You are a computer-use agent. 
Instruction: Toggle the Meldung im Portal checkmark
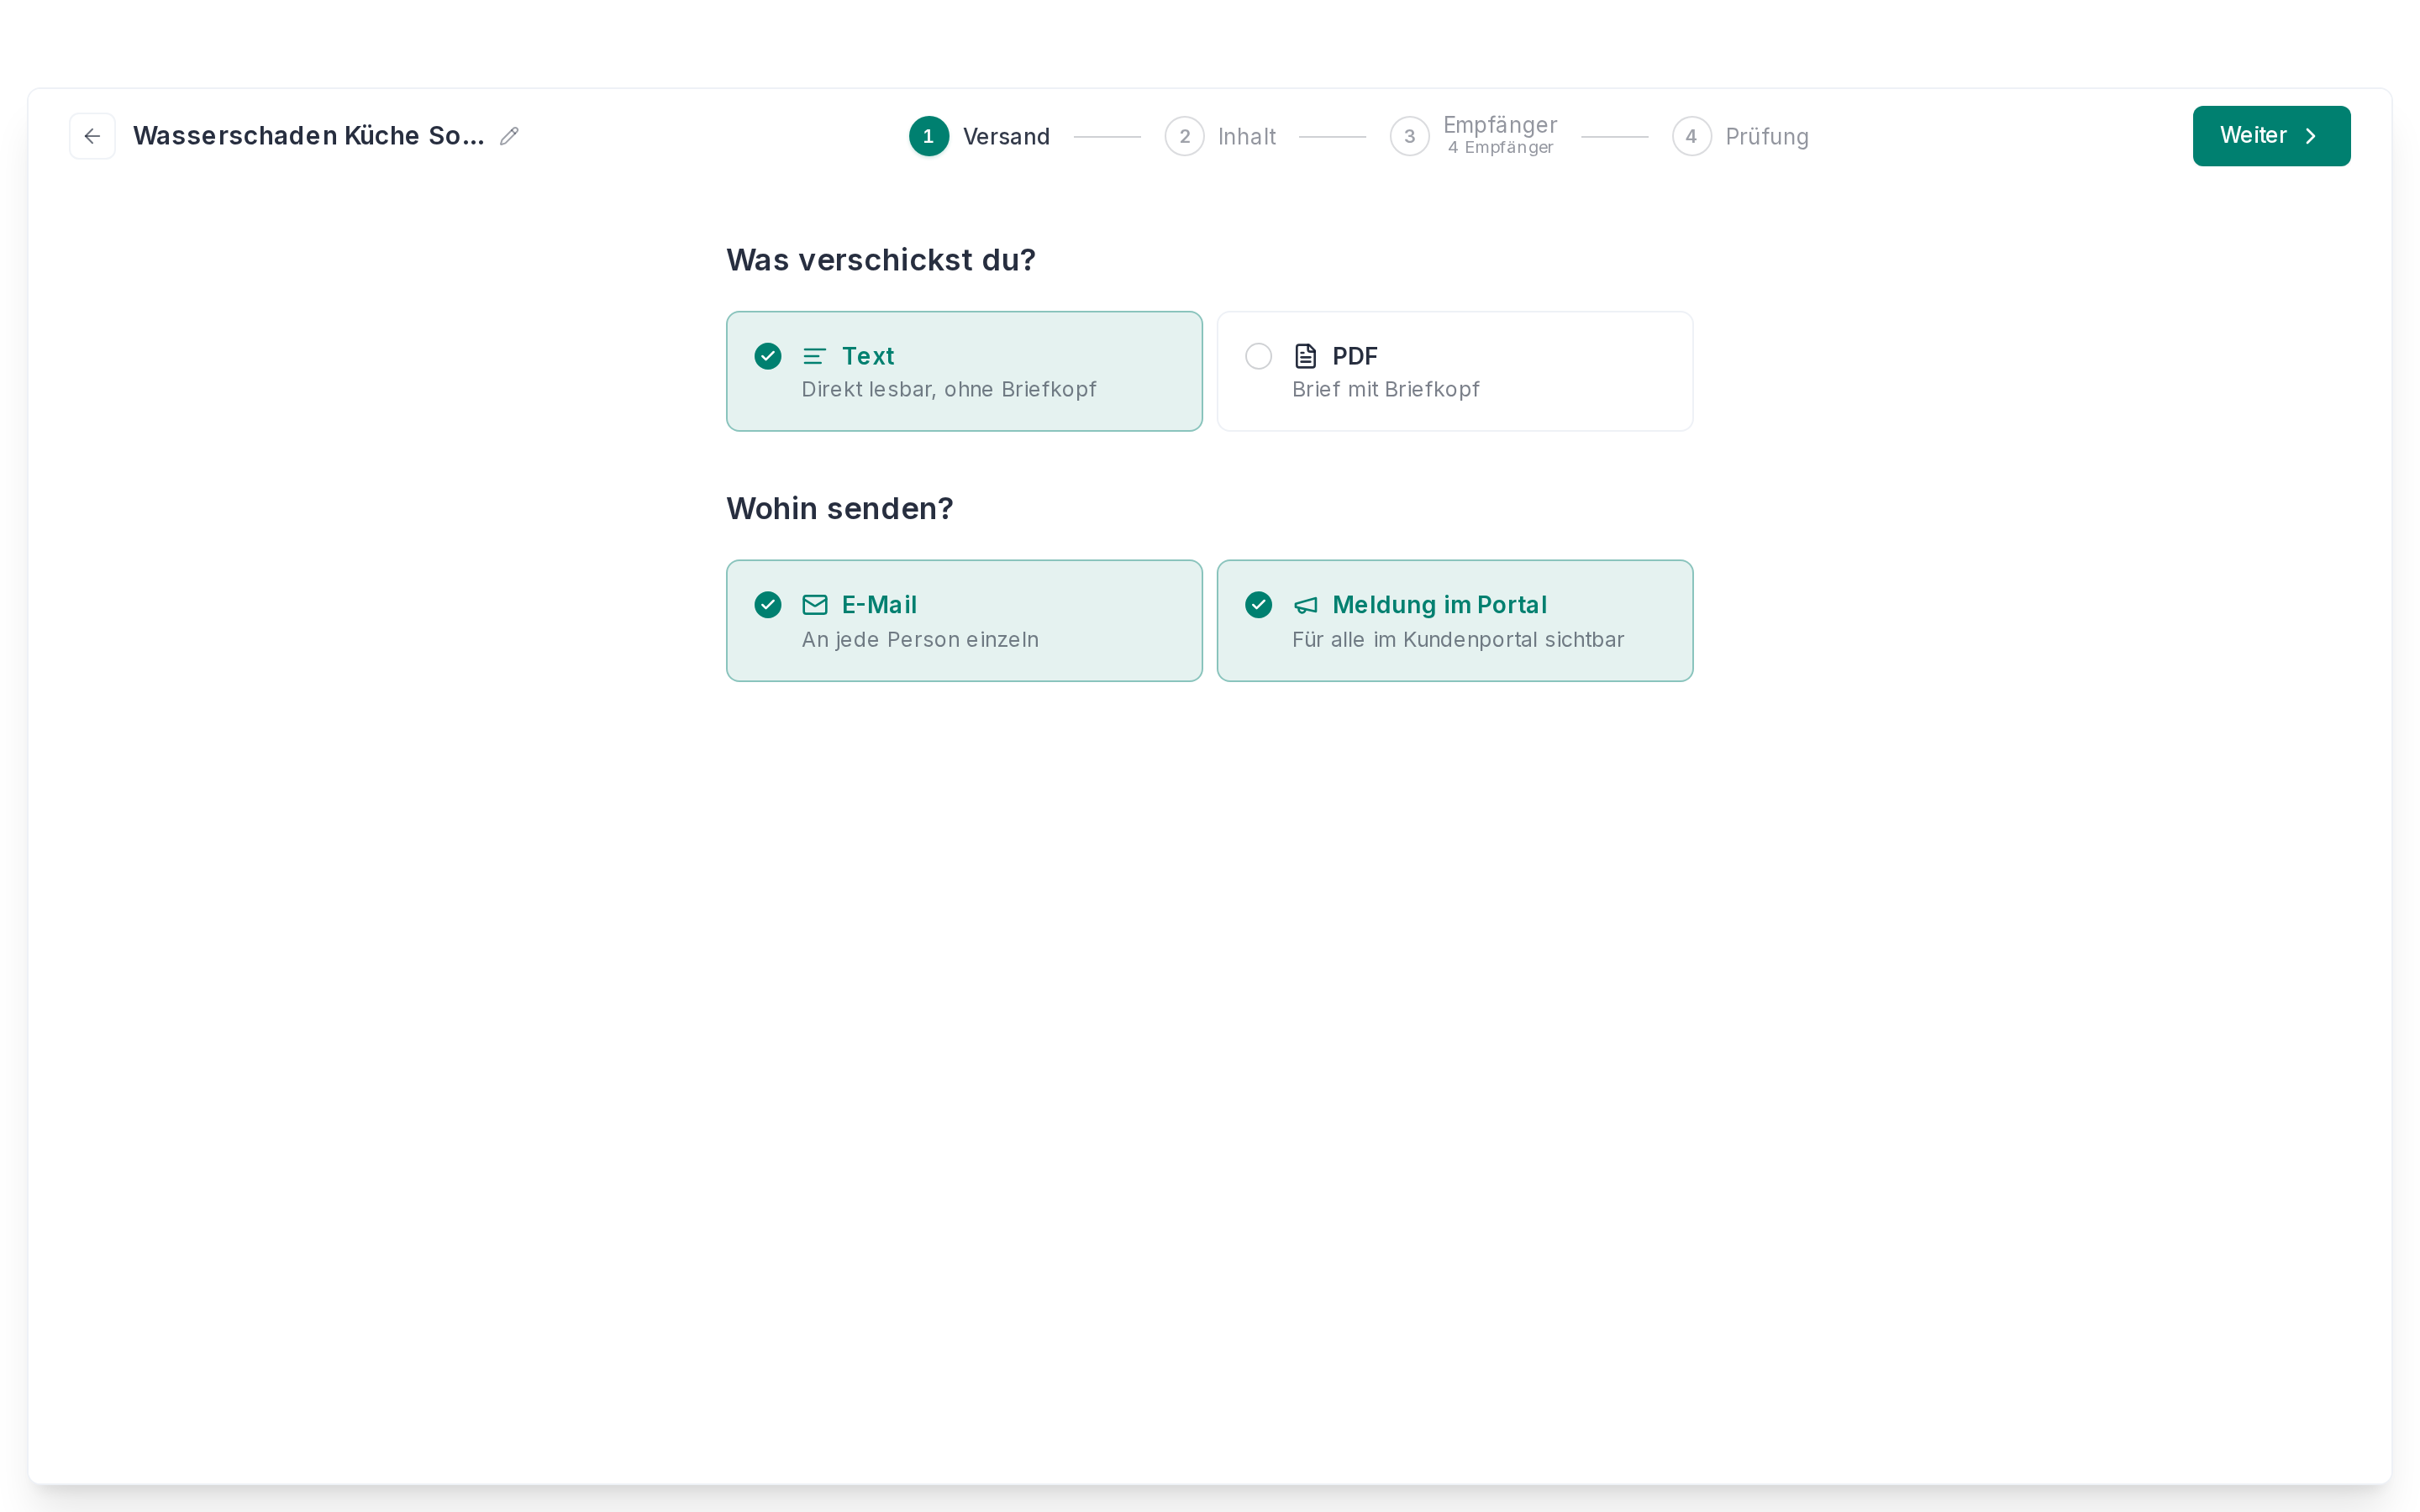[1258, 605]
